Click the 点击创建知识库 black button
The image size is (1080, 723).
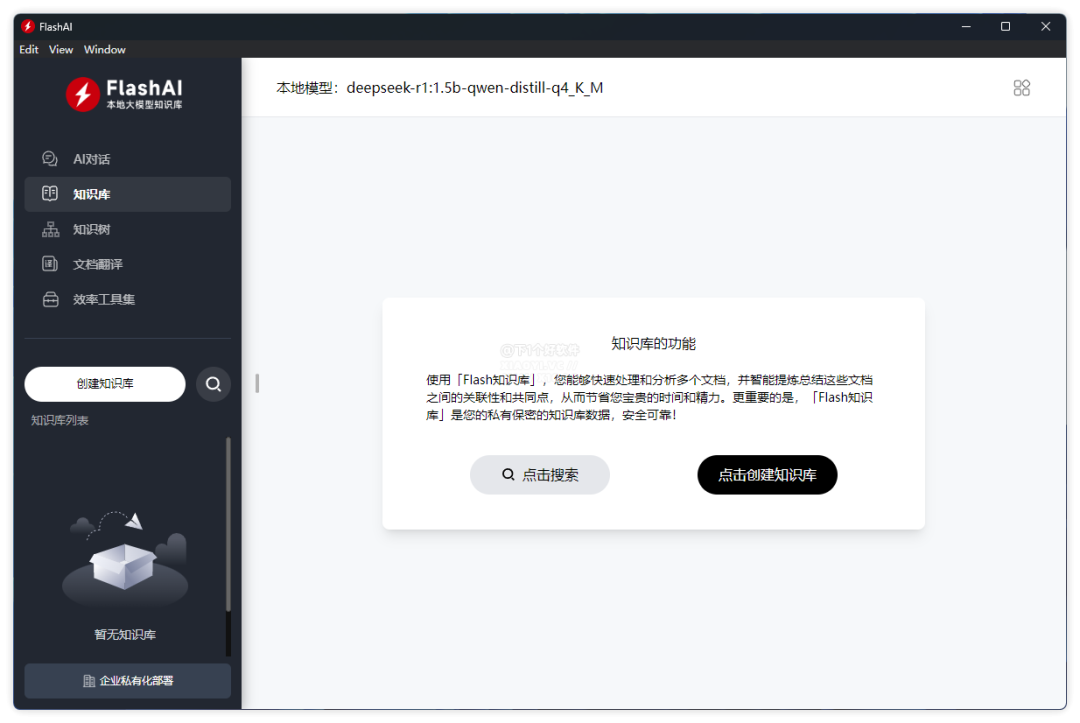[767, 474]
